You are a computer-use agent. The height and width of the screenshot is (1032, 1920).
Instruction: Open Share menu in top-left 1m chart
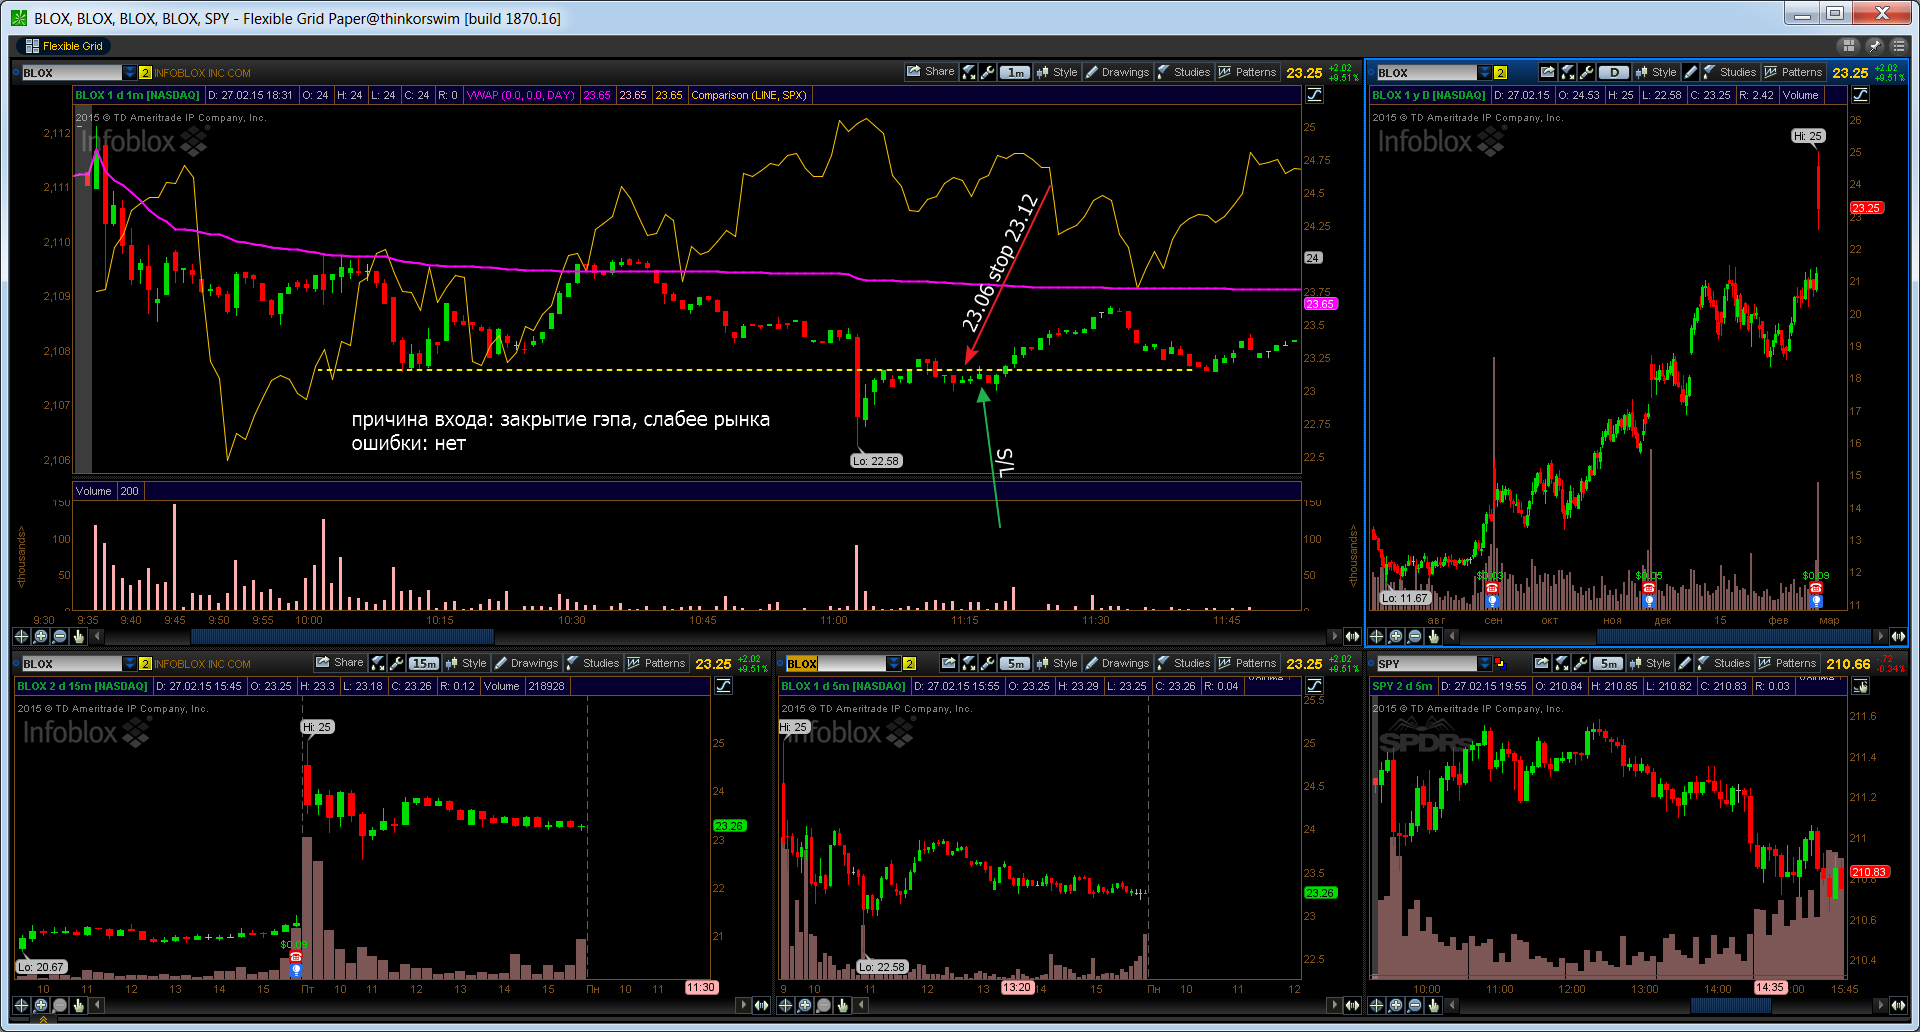pyautogui.click(x=930, y=72)
